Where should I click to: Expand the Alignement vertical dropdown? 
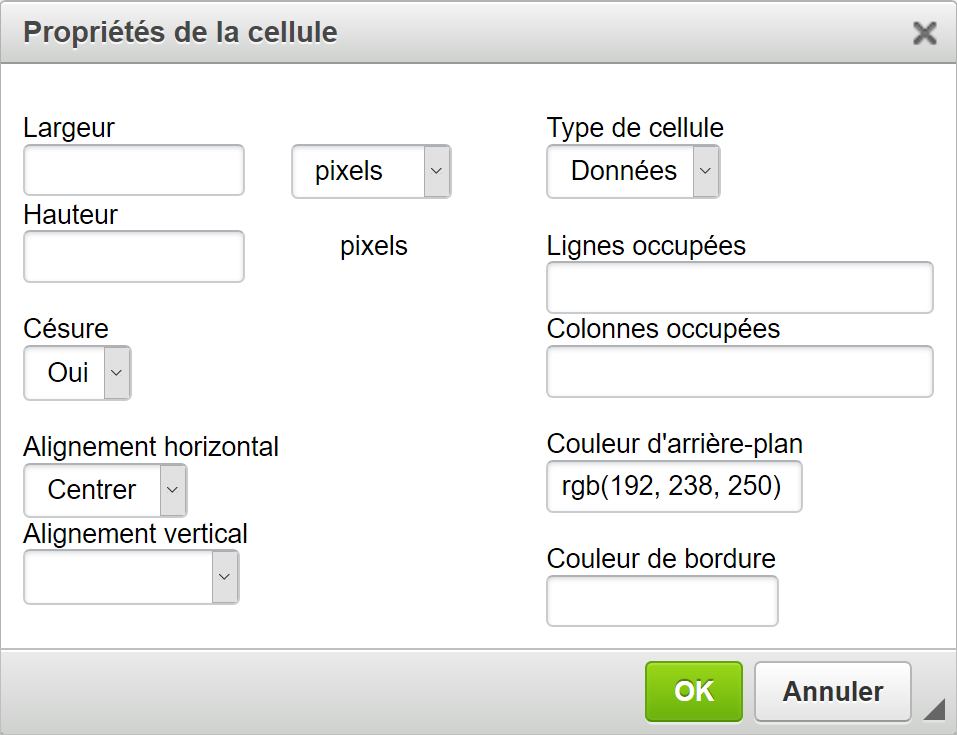click(131, 577)
